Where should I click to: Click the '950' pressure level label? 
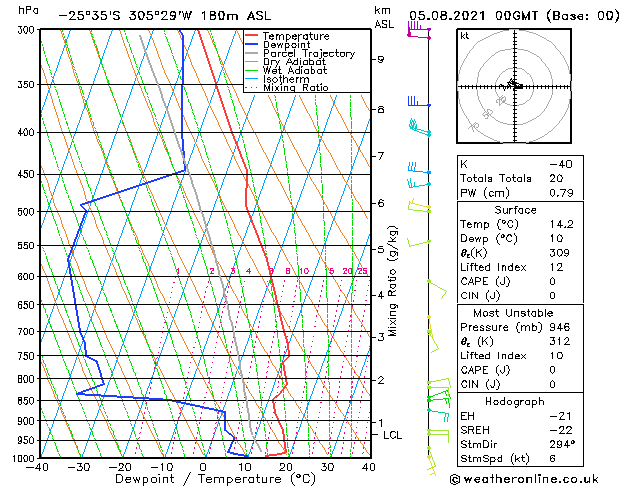[x=28, y=441]
